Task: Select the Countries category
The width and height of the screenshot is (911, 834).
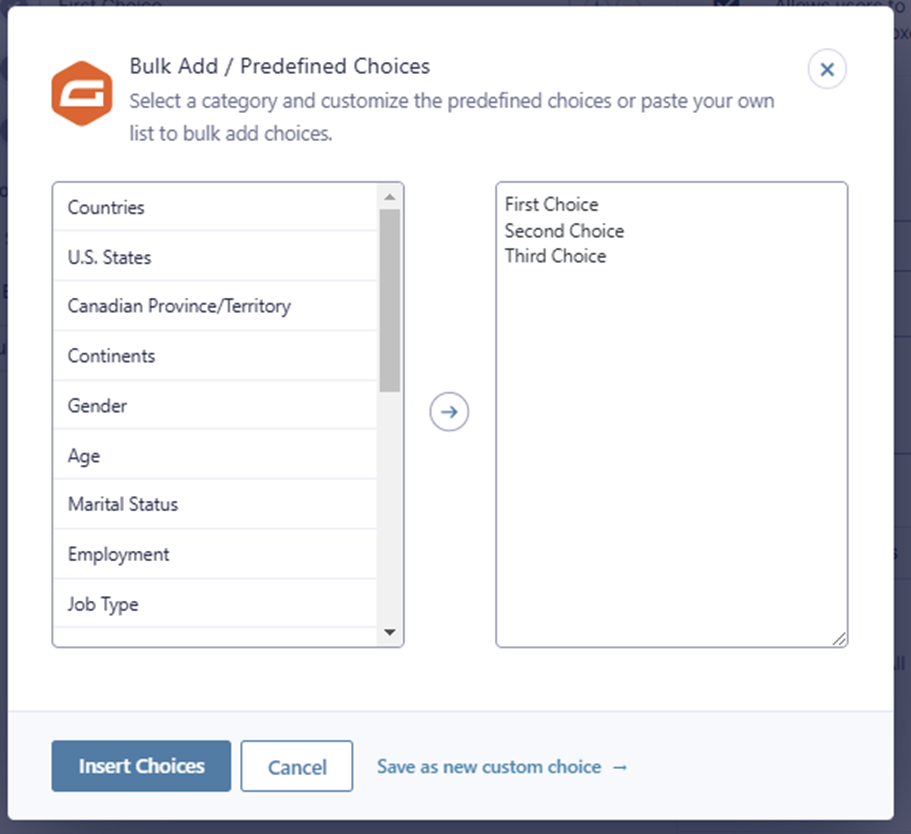Action: [x=106, y=208]
